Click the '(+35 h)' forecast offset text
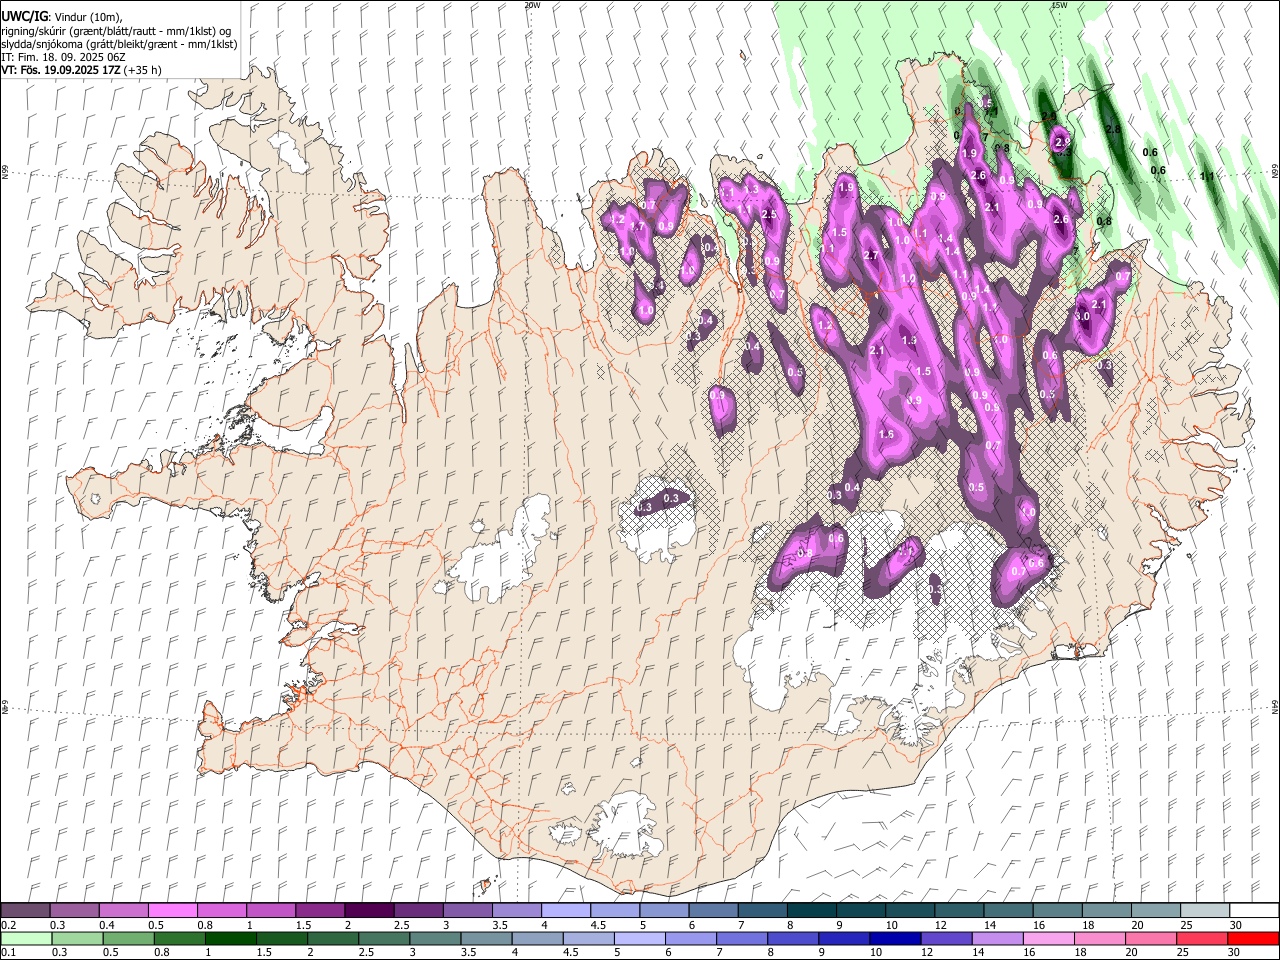 click(x=144, y=71)
